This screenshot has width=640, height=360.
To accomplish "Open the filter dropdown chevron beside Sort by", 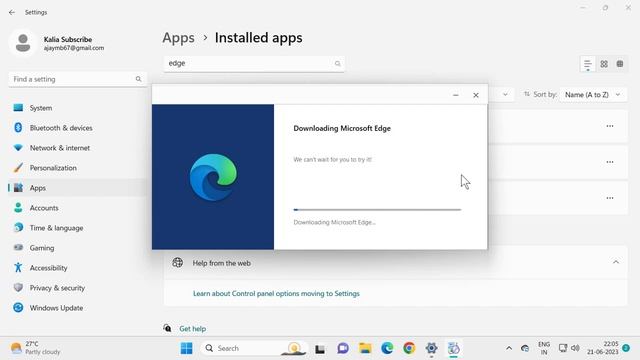I will click(505, 95).
